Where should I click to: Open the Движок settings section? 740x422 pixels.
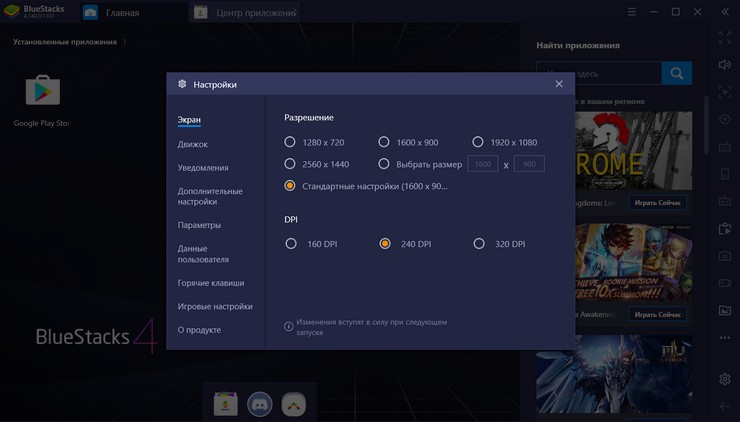tap(193, 144)
